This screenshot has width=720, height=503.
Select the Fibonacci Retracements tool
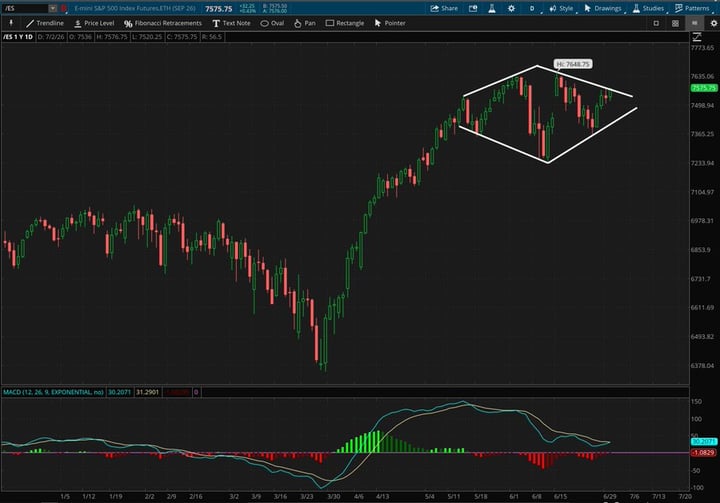[x=163, y=23]
